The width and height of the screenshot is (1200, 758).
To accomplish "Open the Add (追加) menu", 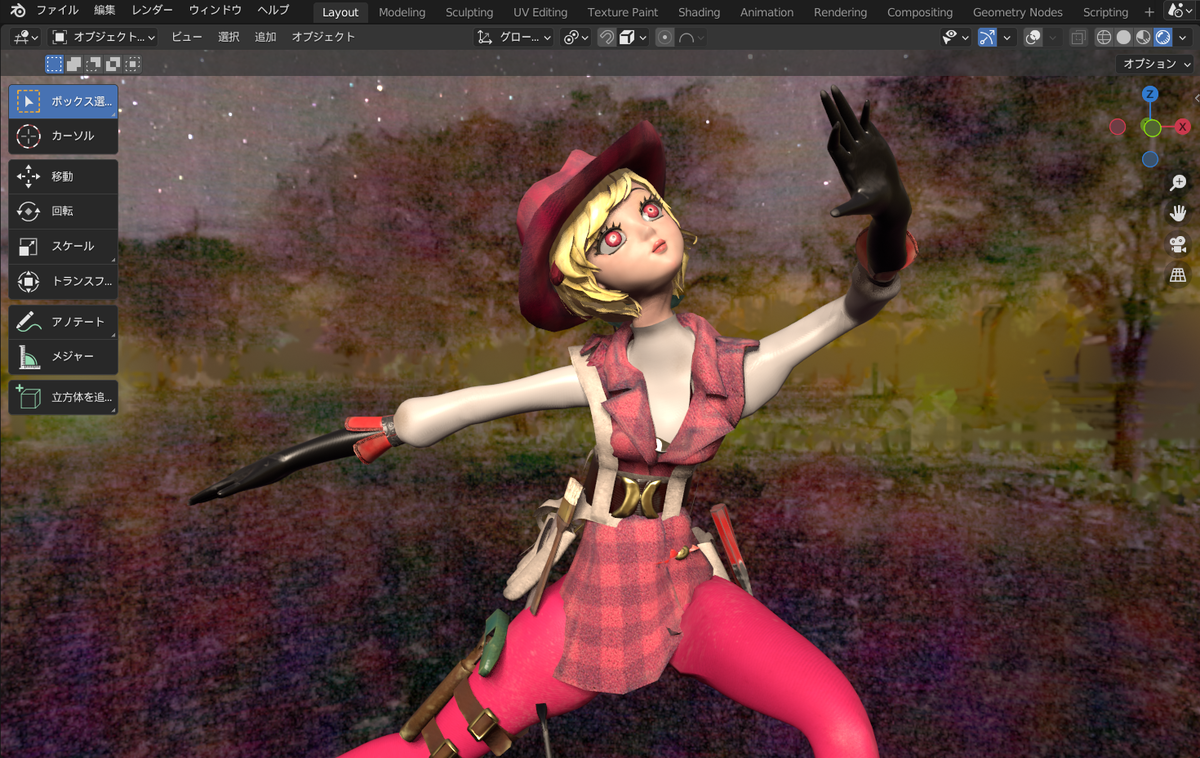I will [265, 37].
